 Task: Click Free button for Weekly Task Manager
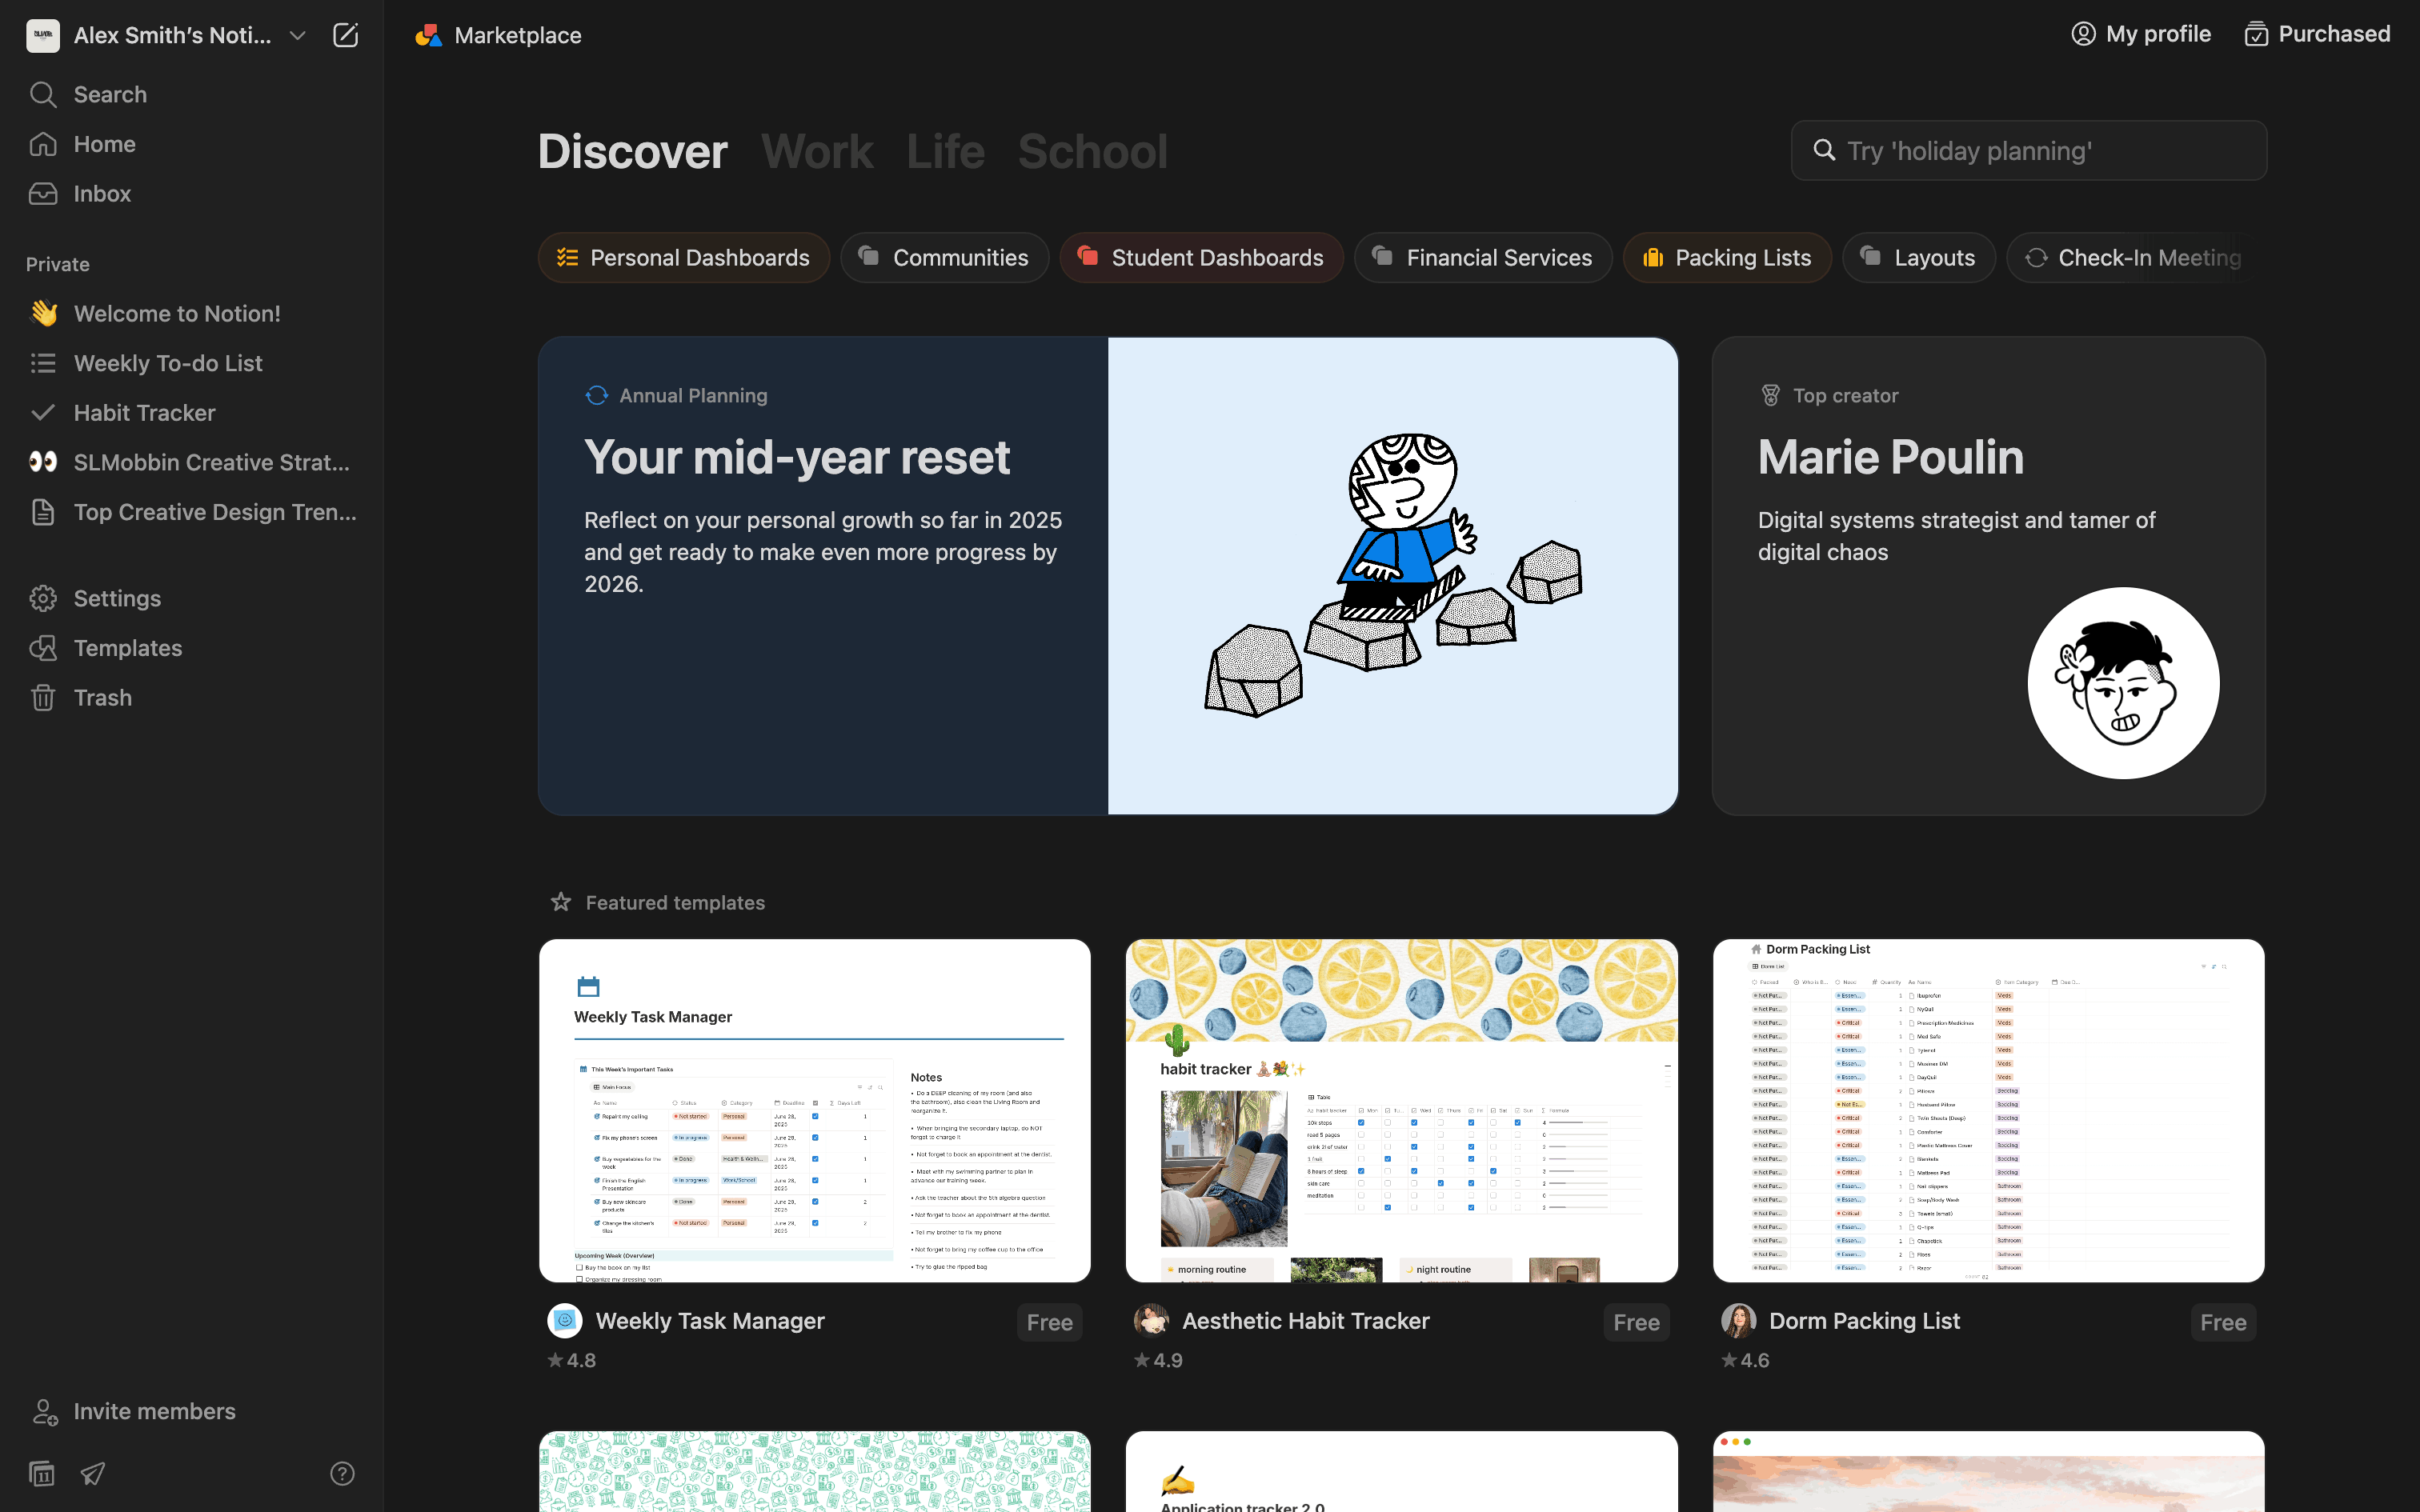(1049, 1322)
